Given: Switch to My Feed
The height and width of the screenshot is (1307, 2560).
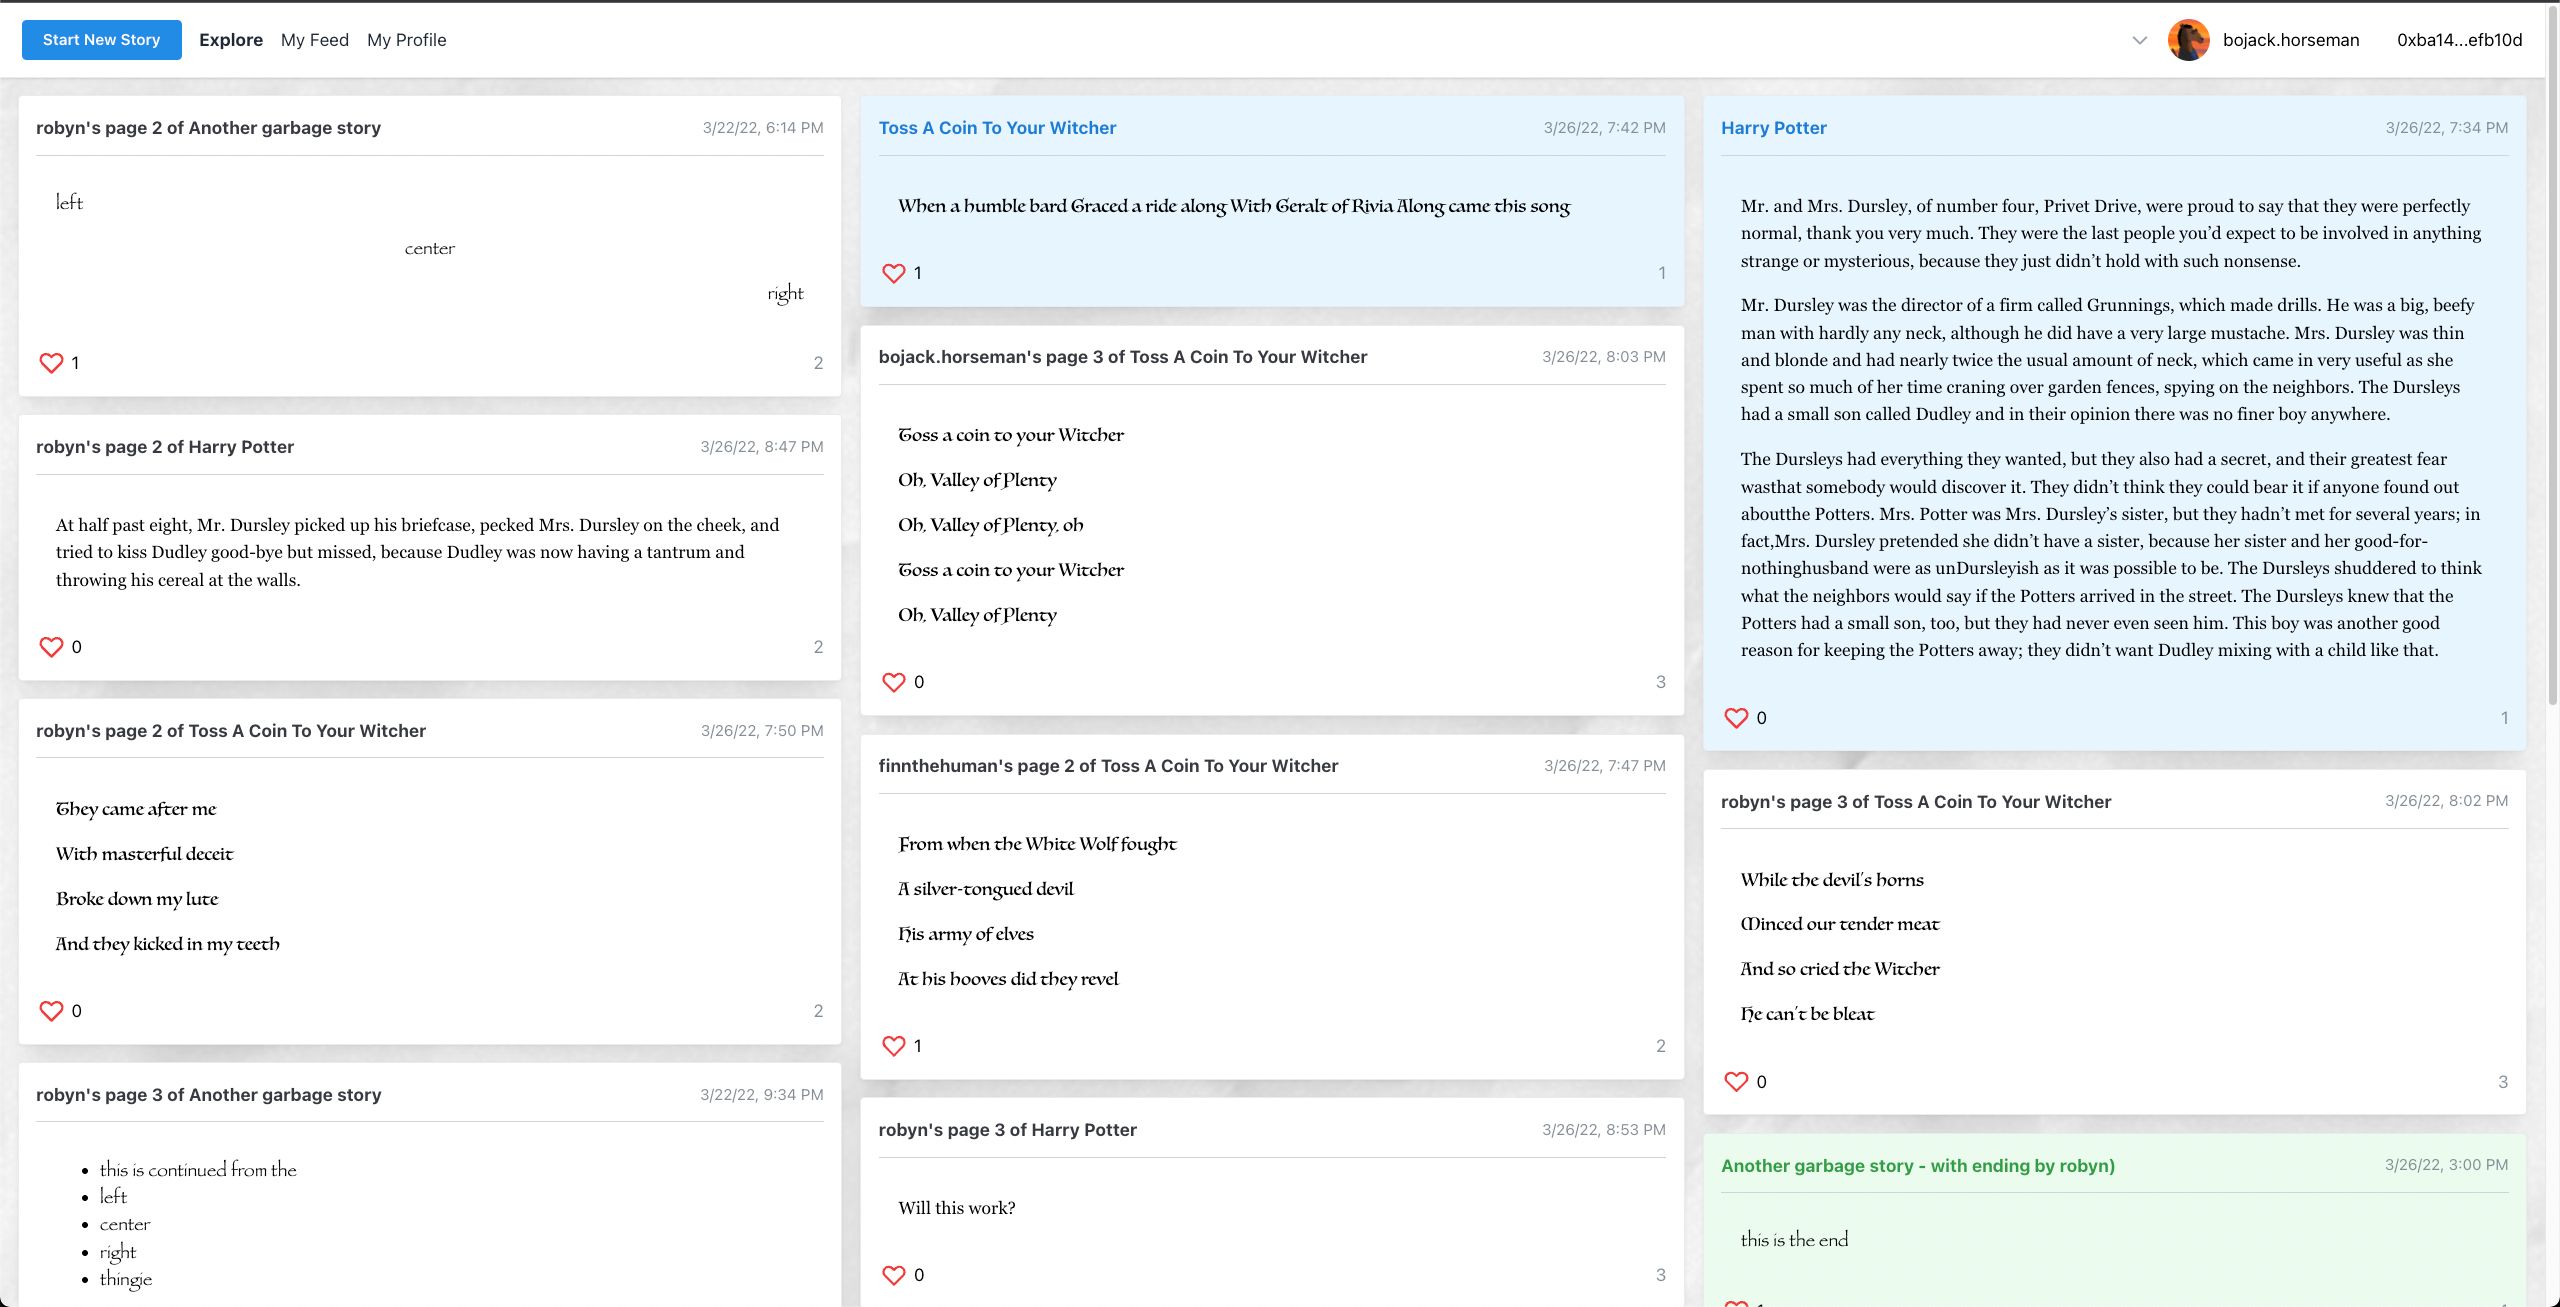Looking at the screenshot, I should [315, 40].
